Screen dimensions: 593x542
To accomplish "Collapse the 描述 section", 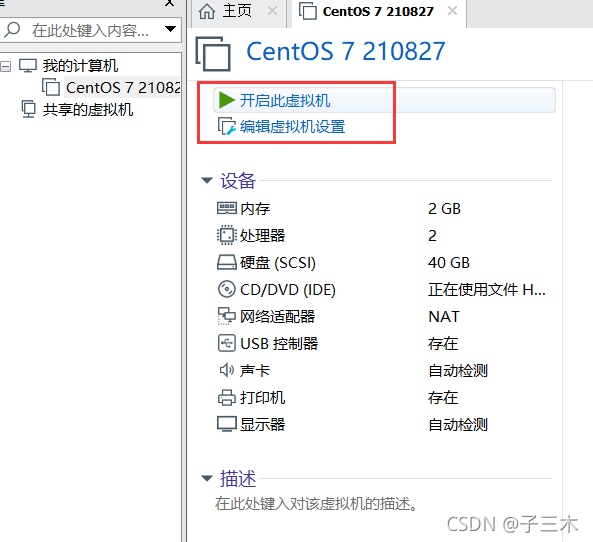I will pyautogui.click(x=207, y=478).
